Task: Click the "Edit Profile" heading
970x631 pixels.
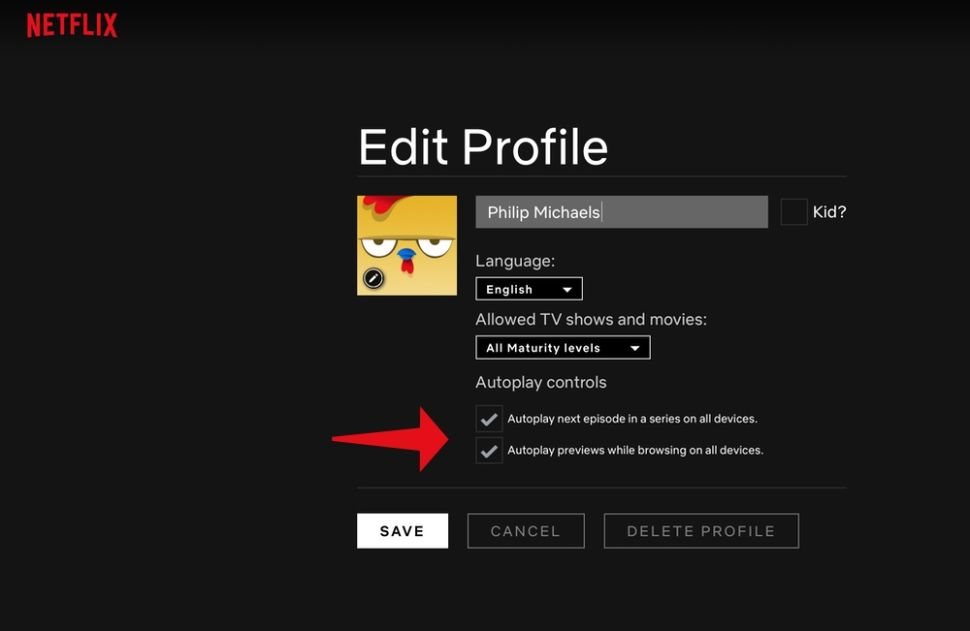Action: 483,148
